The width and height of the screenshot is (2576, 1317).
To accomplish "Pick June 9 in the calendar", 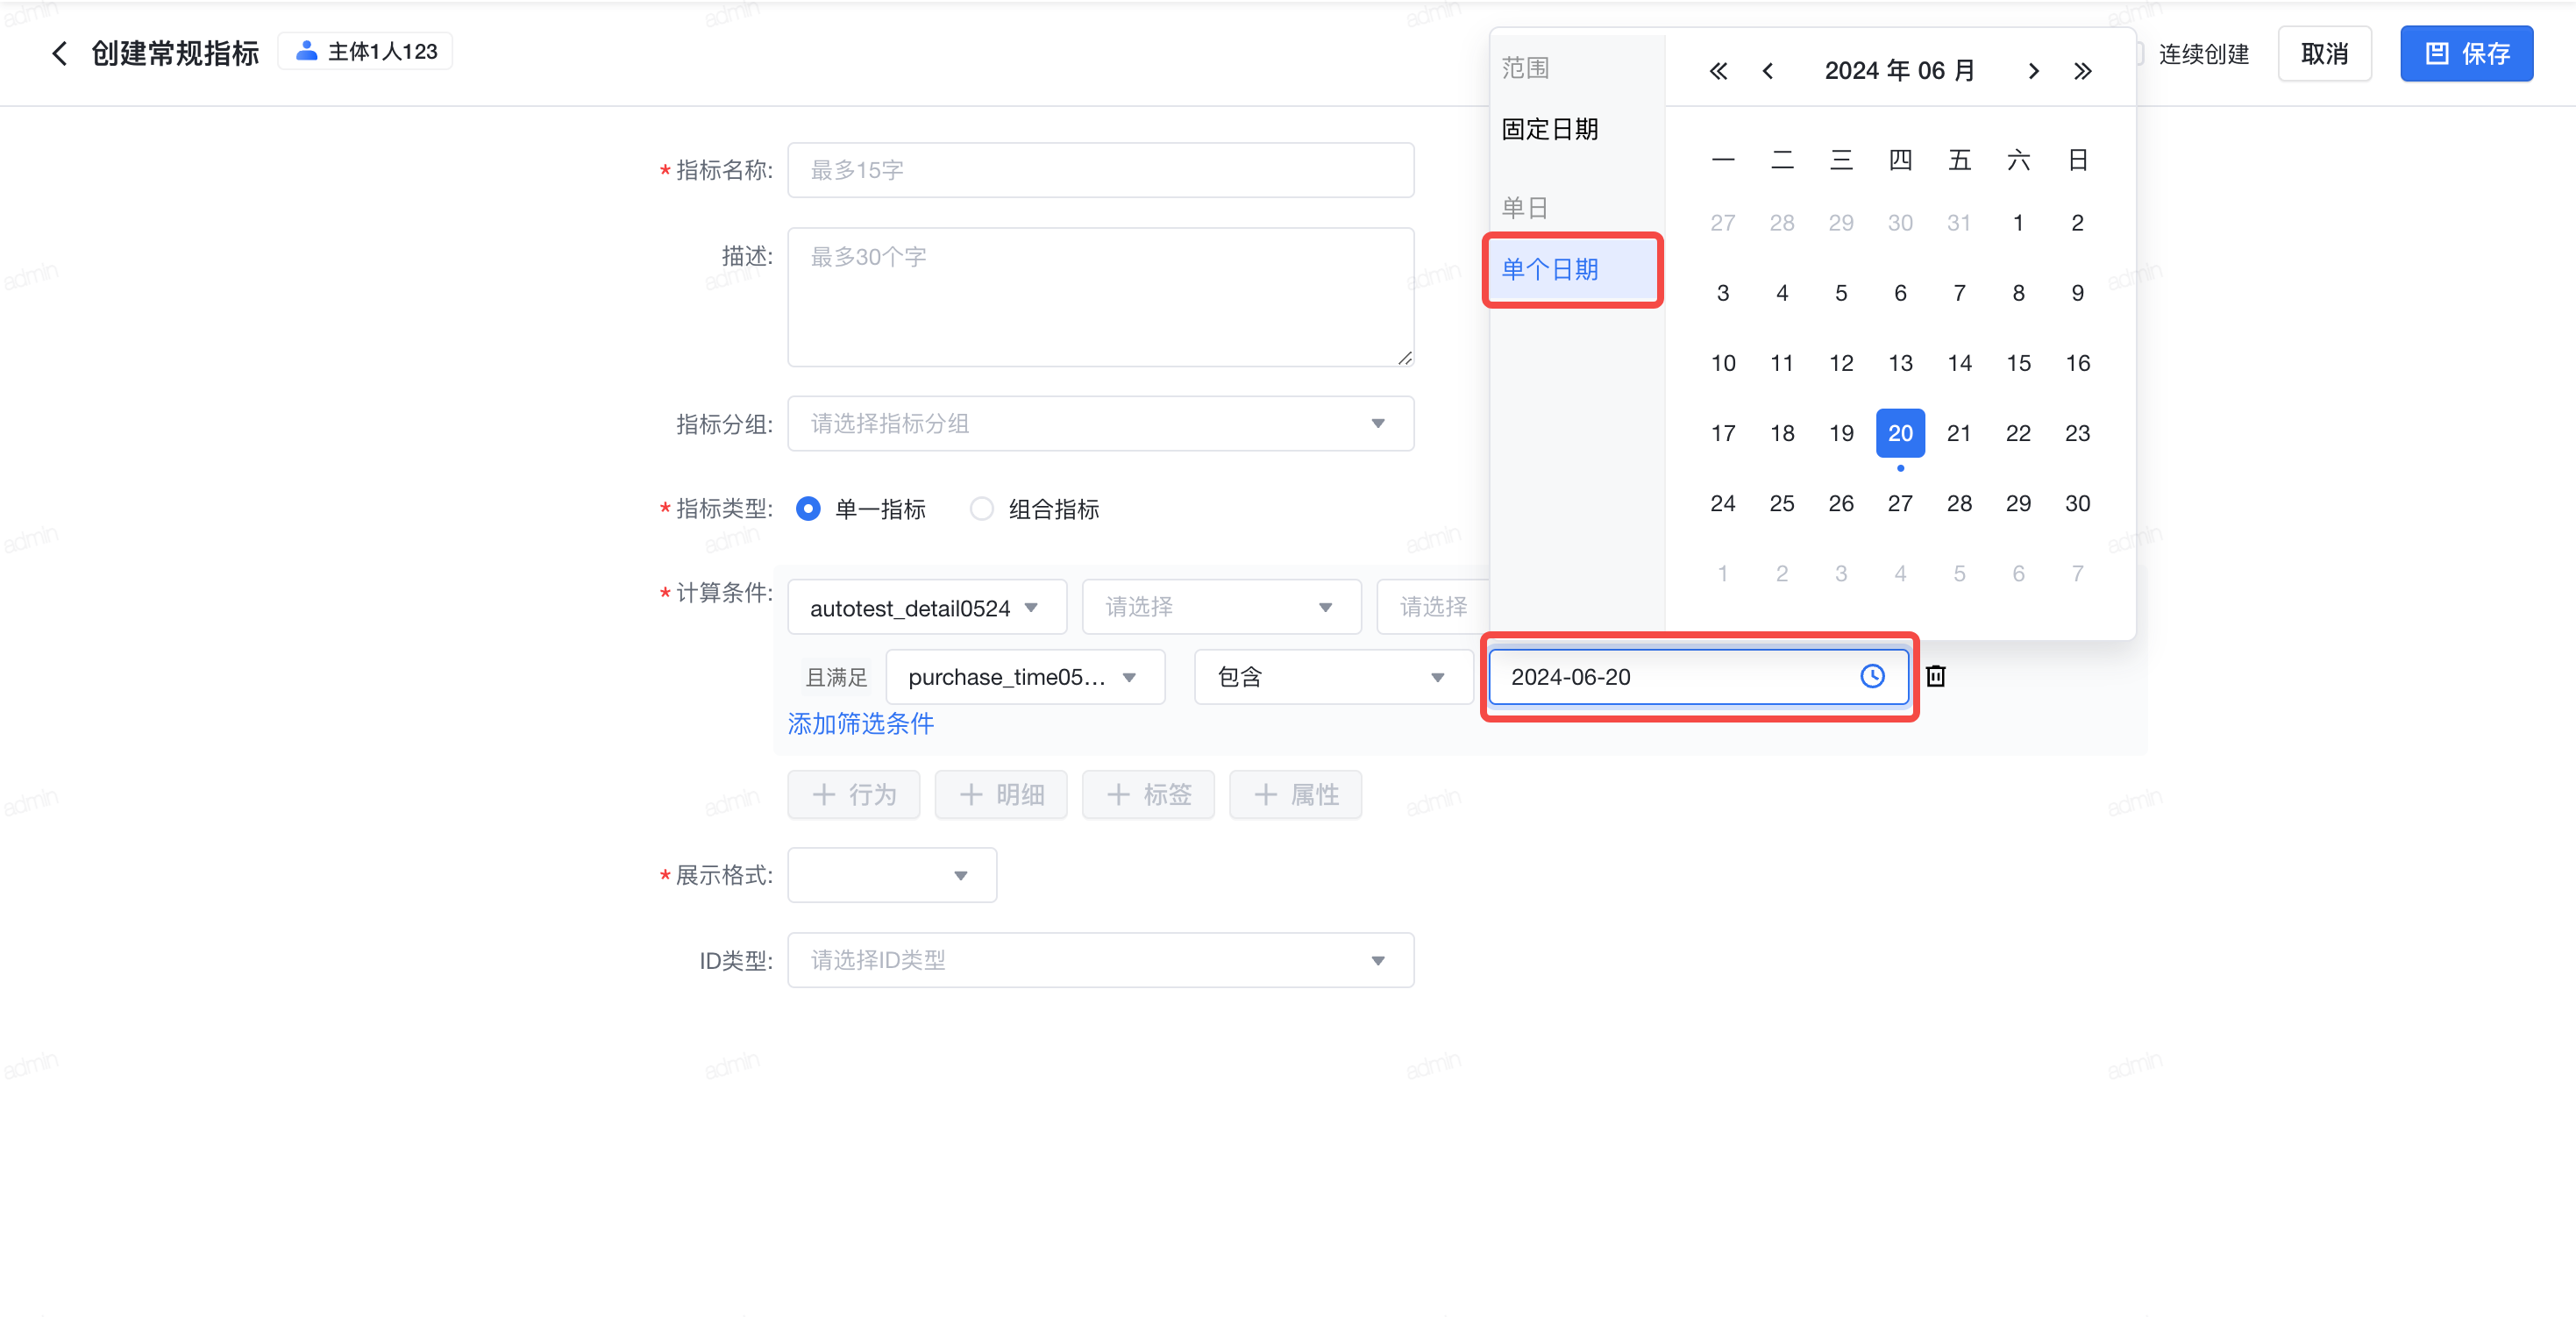I will (x=2077, y=293).
